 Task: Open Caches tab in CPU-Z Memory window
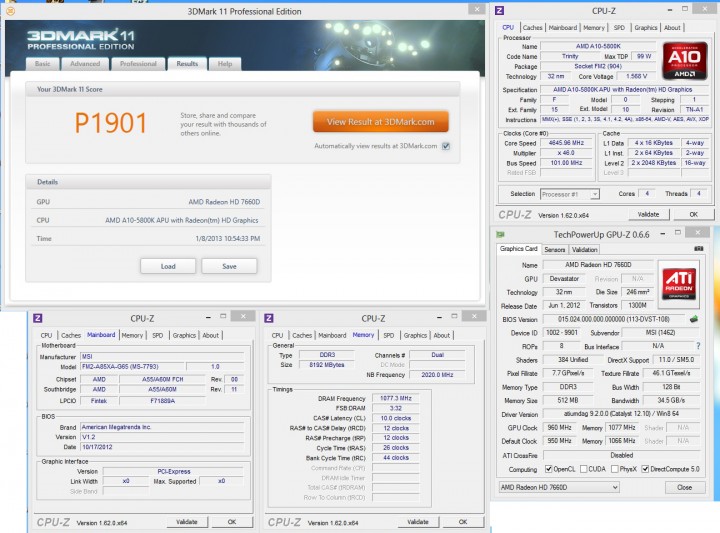pos(302,336)
